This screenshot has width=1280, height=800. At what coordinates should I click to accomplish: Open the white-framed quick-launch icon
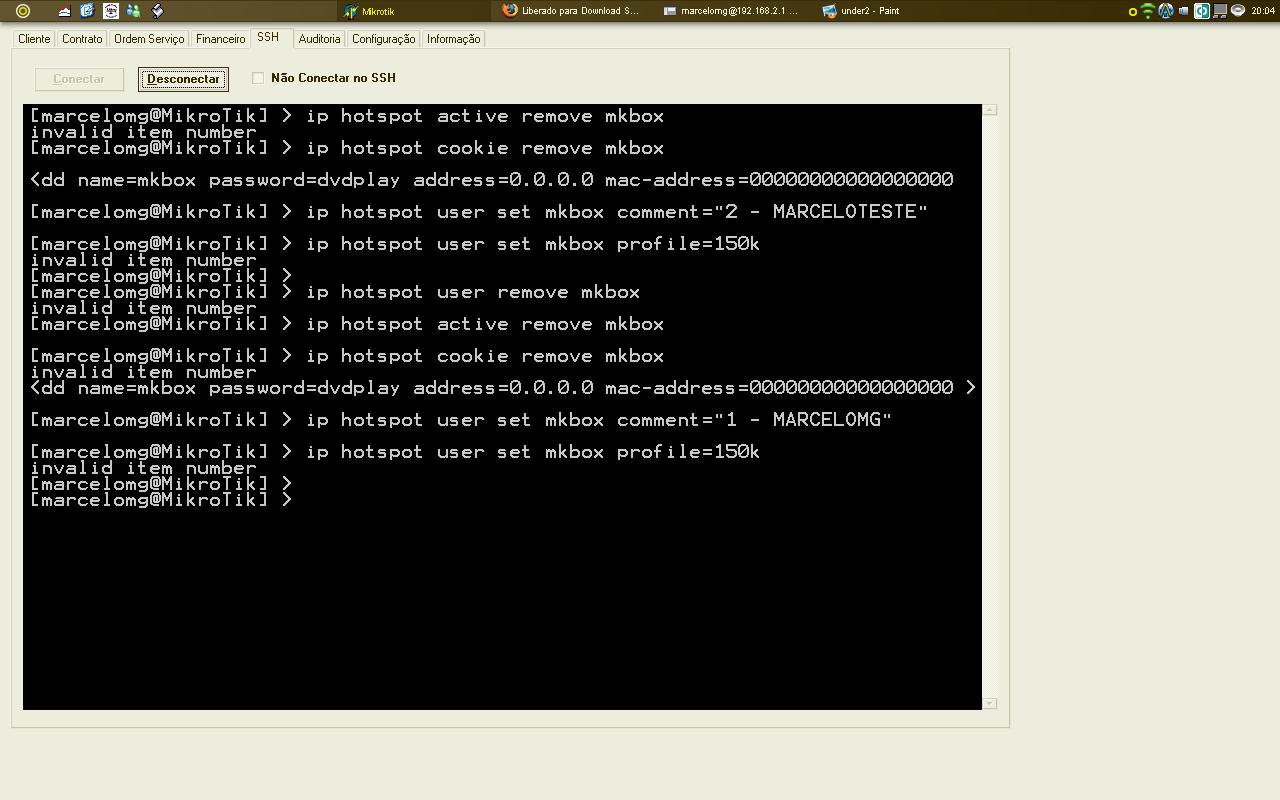[x=111, y=11]
